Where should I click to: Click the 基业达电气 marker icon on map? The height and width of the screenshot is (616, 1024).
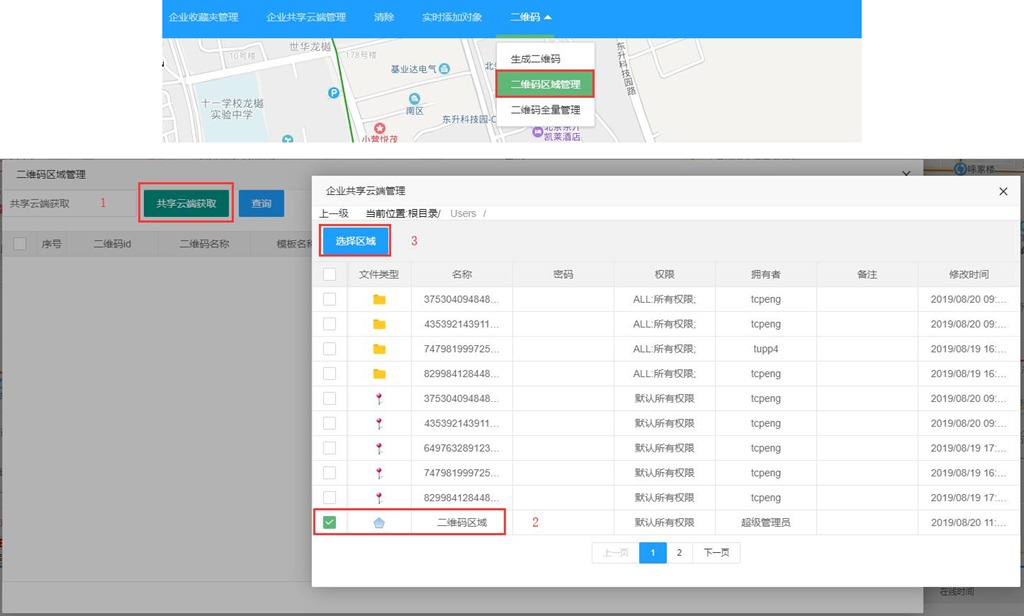point(444,69)
